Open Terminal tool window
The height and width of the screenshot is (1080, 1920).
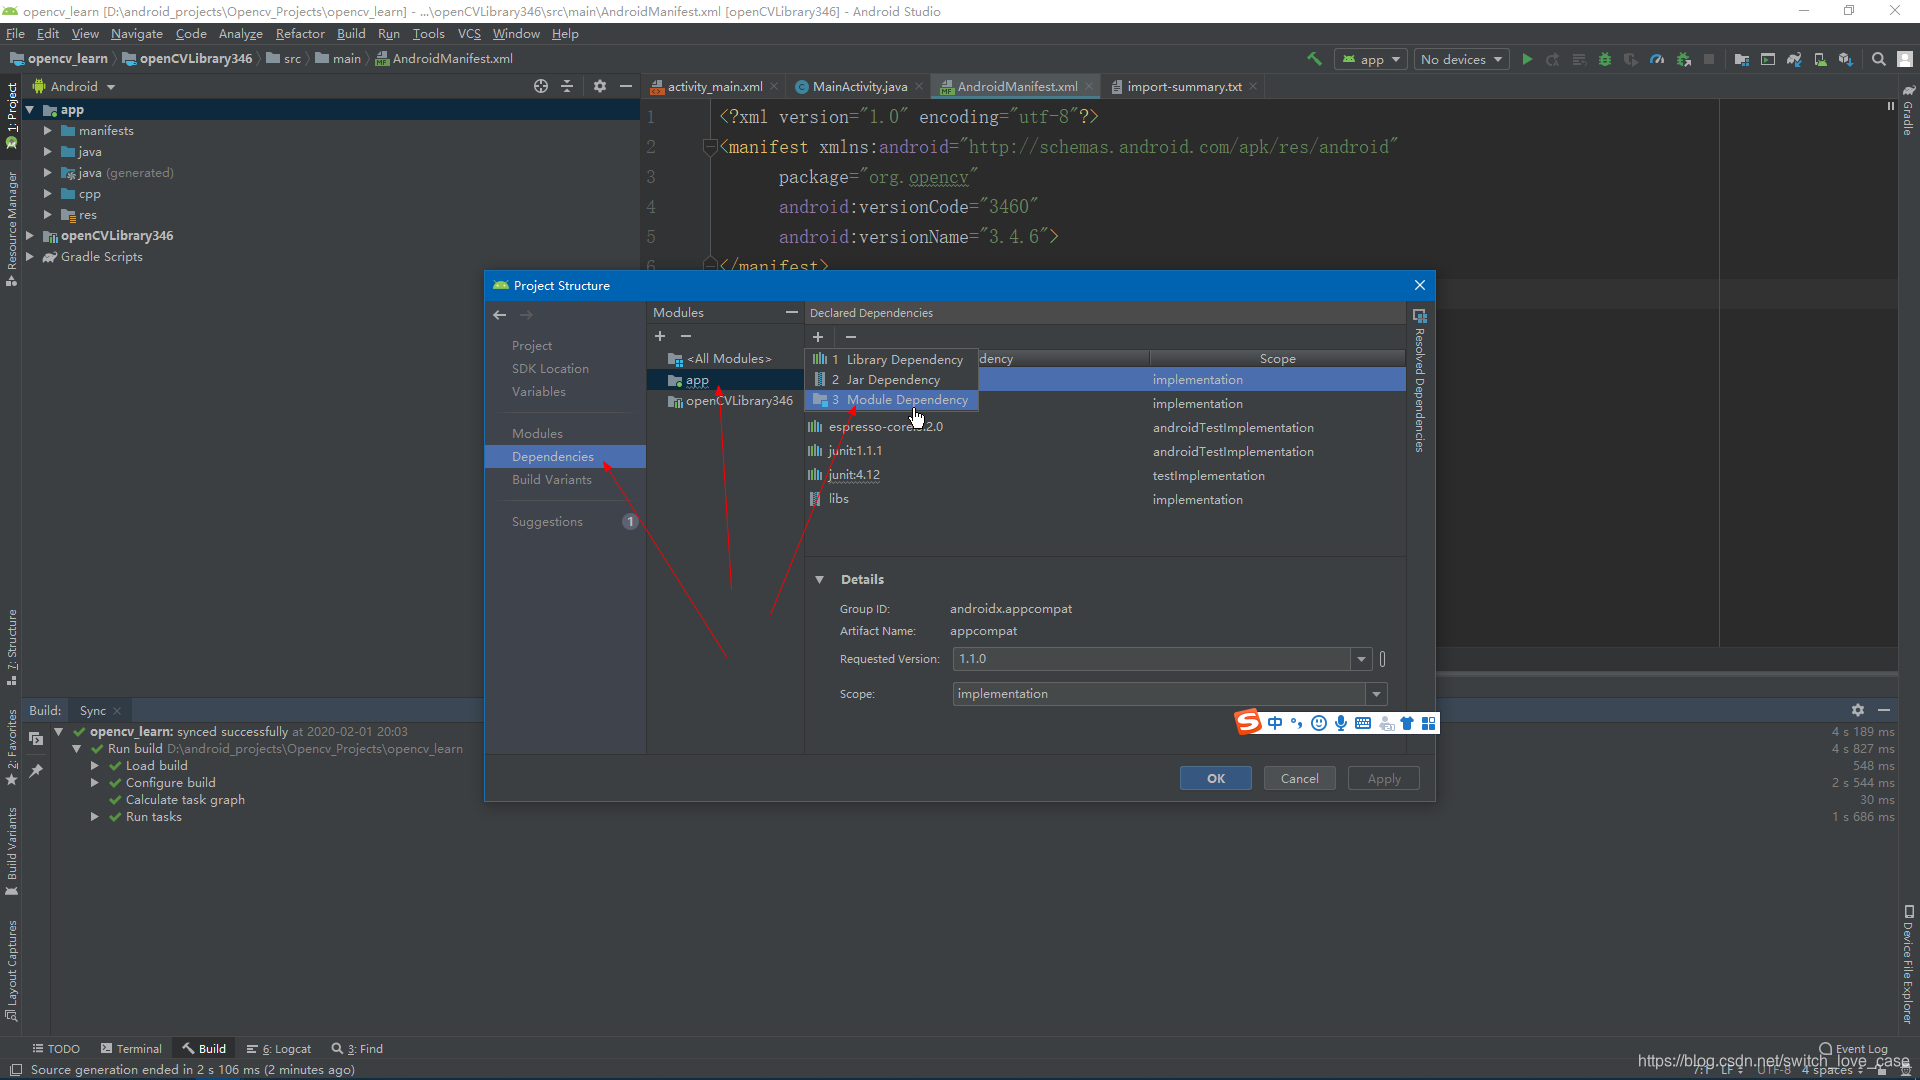131,1048
